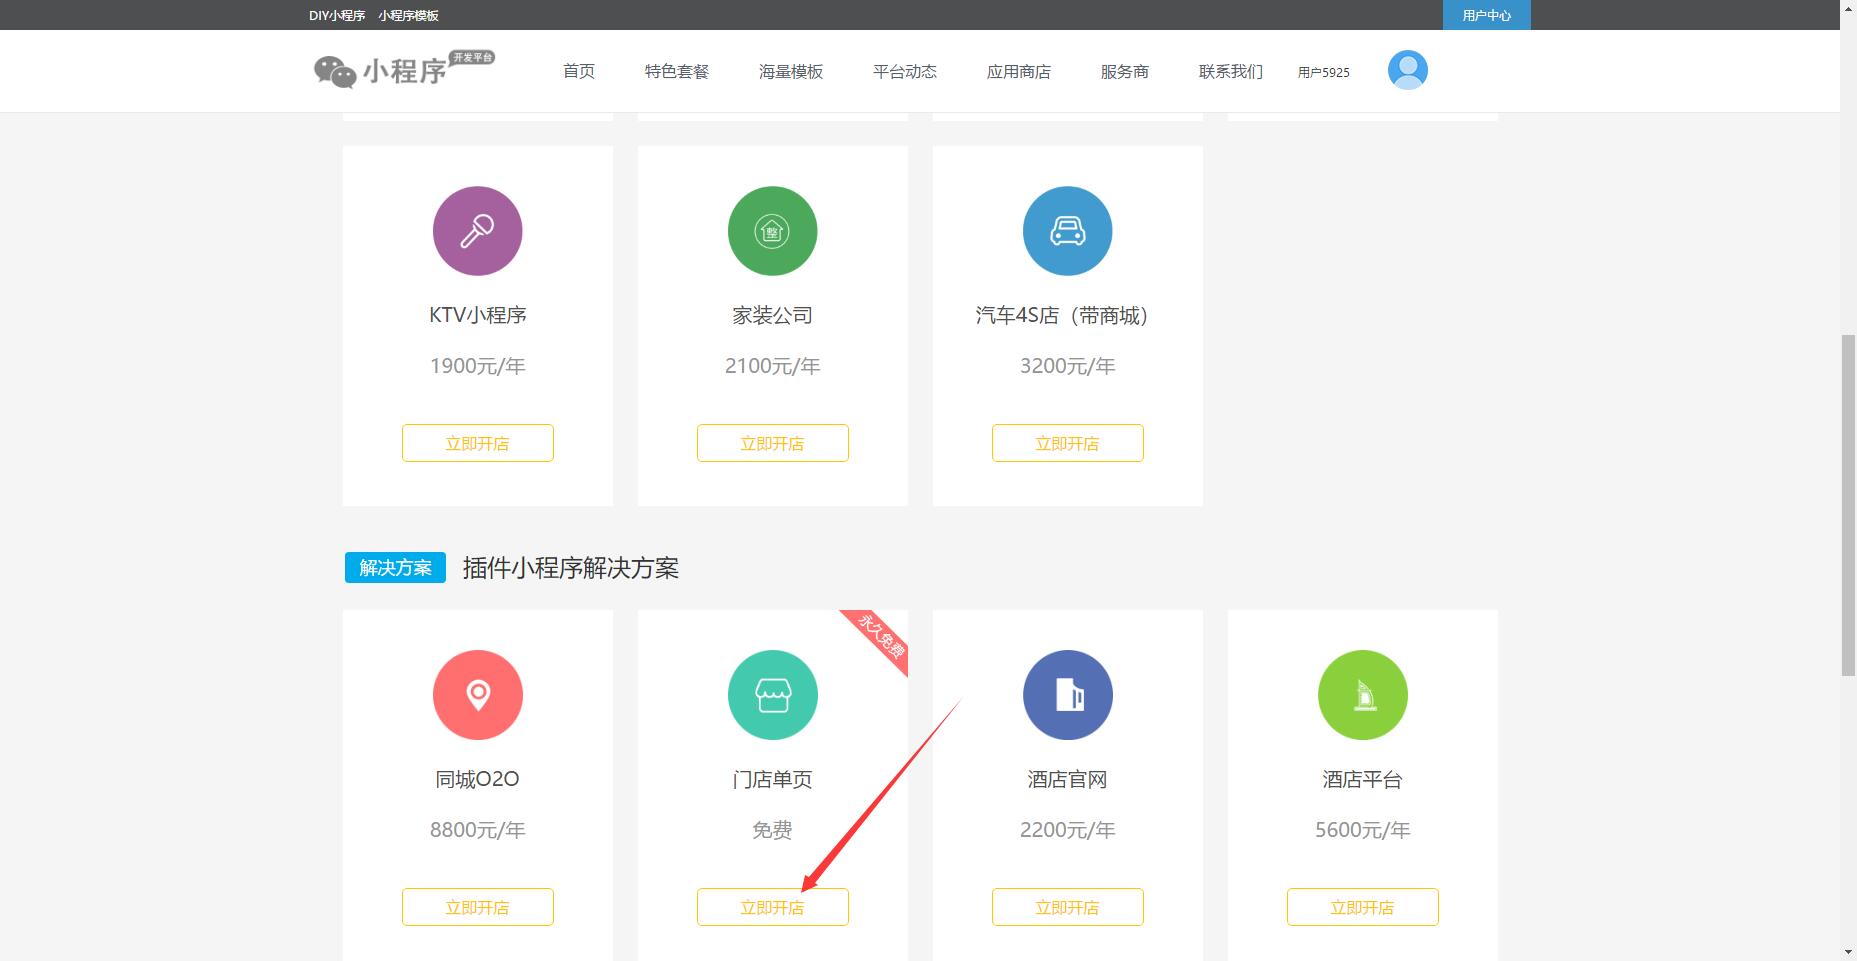Click 立即开店 under 酒店官网
The width and height of the screenshot is (1857, 961).
(x=1067, y=907)
